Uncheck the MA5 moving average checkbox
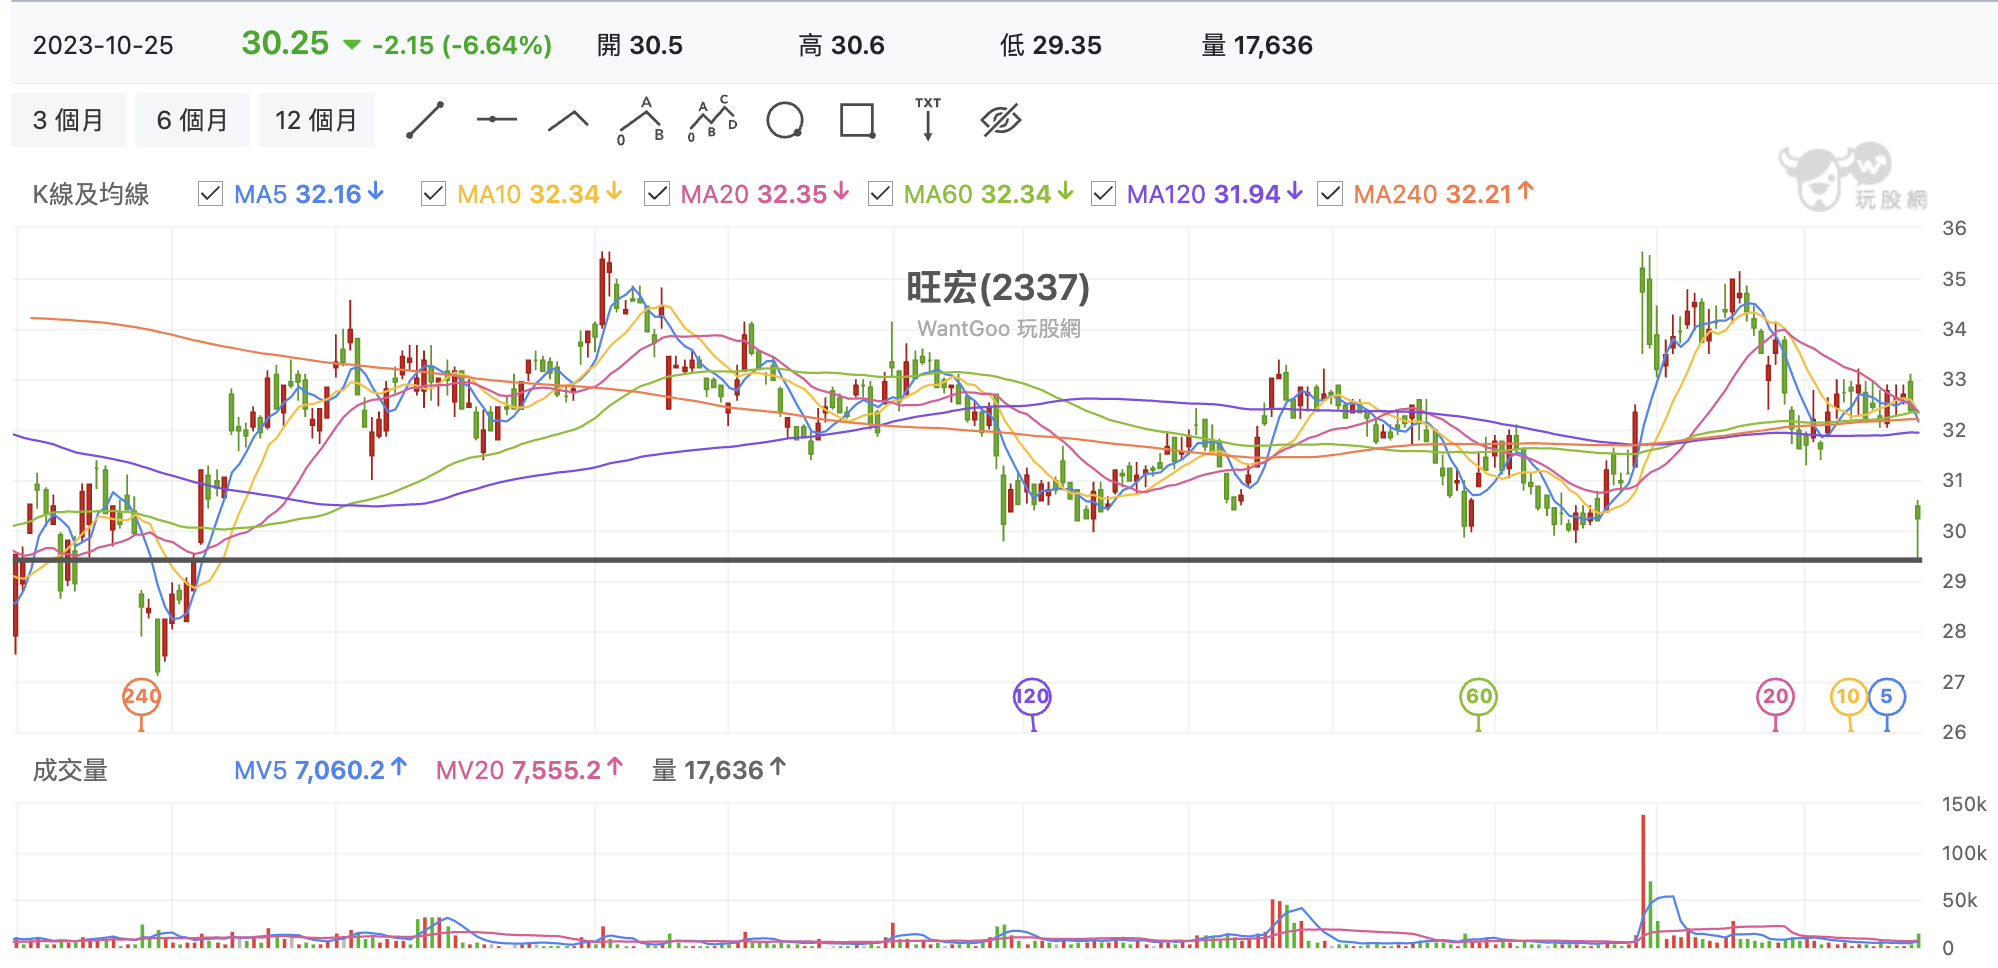Viewport: 1998px width, 968px height. [x=210, y=194]
